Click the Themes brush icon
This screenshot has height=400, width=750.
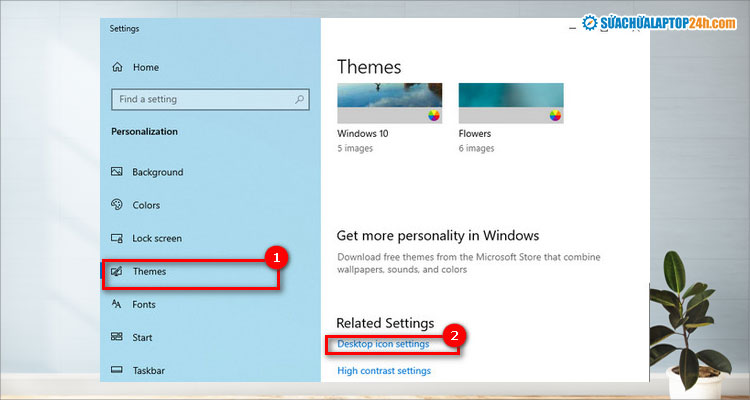click(x=117, y=271)
